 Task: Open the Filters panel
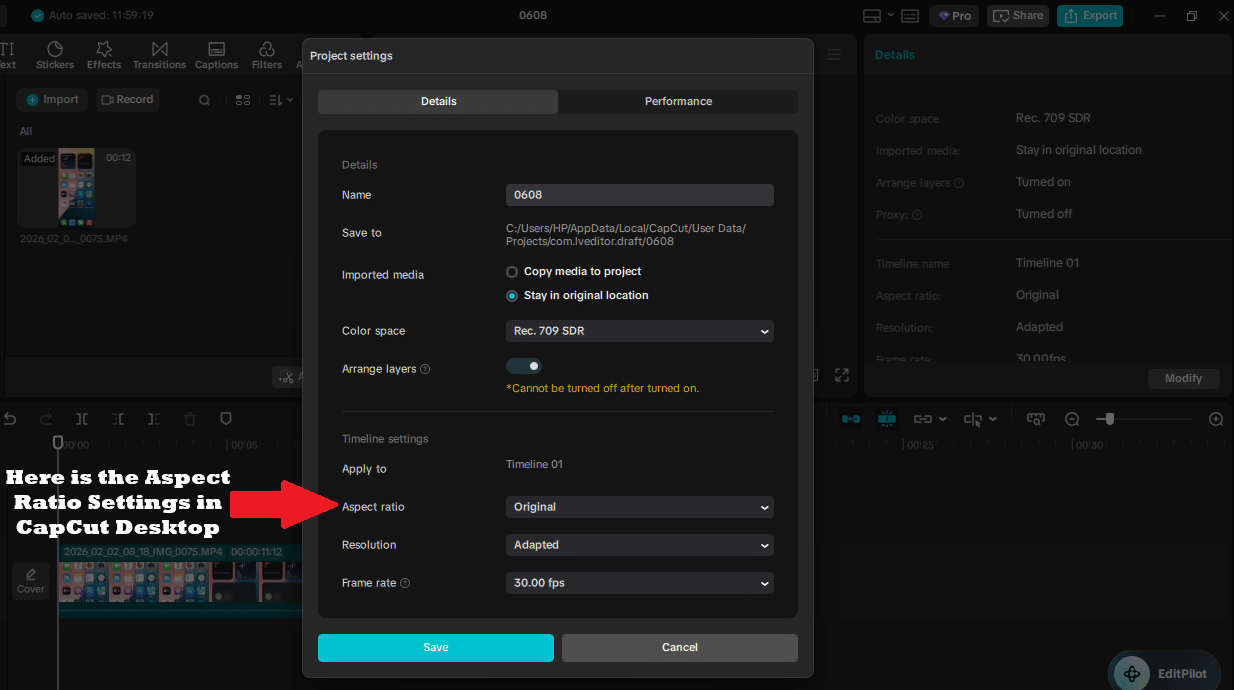point(267,55)
